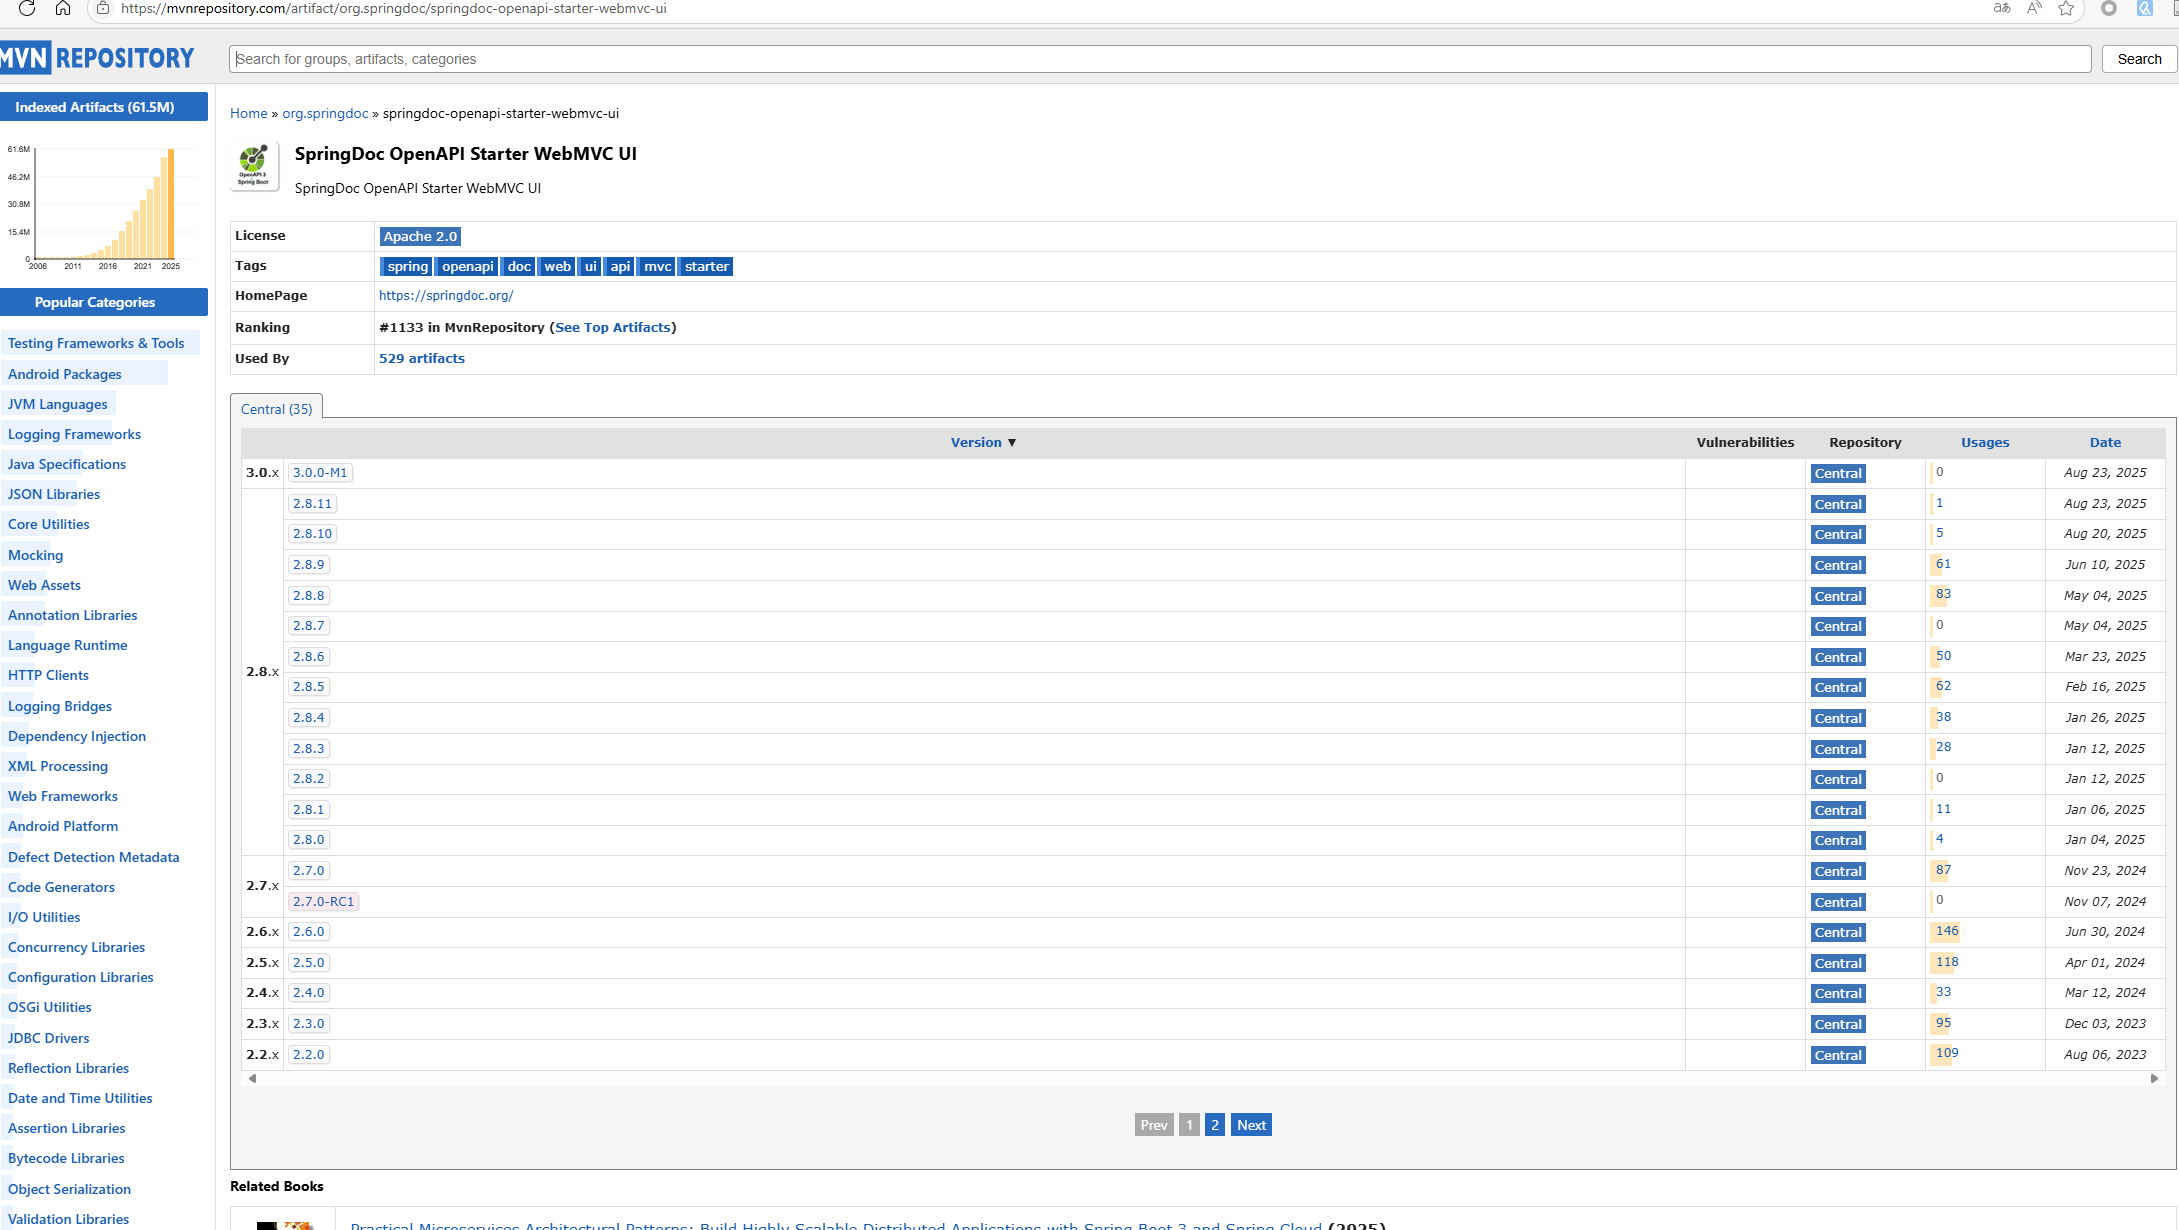View site information lock icon
Image resolution: width=2179 pixels, height=1230 pixels.
102,8
